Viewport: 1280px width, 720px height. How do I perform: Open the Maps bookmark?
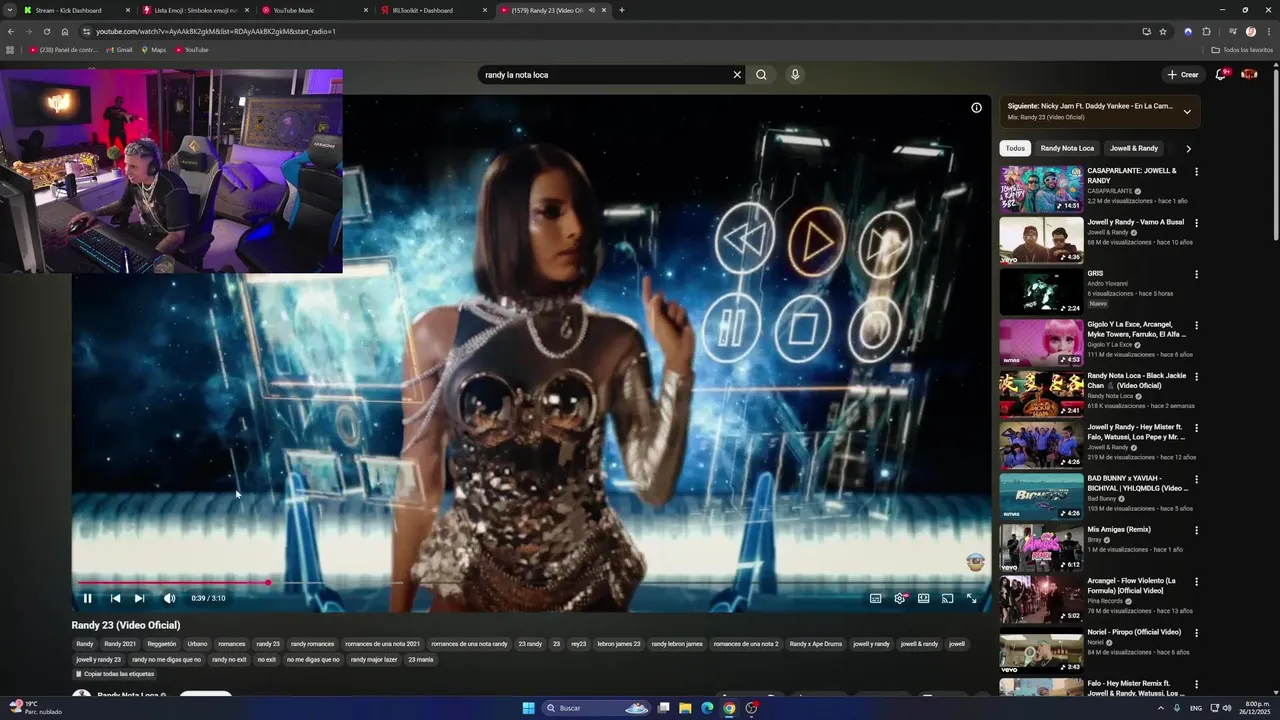(x=154, y=49)
